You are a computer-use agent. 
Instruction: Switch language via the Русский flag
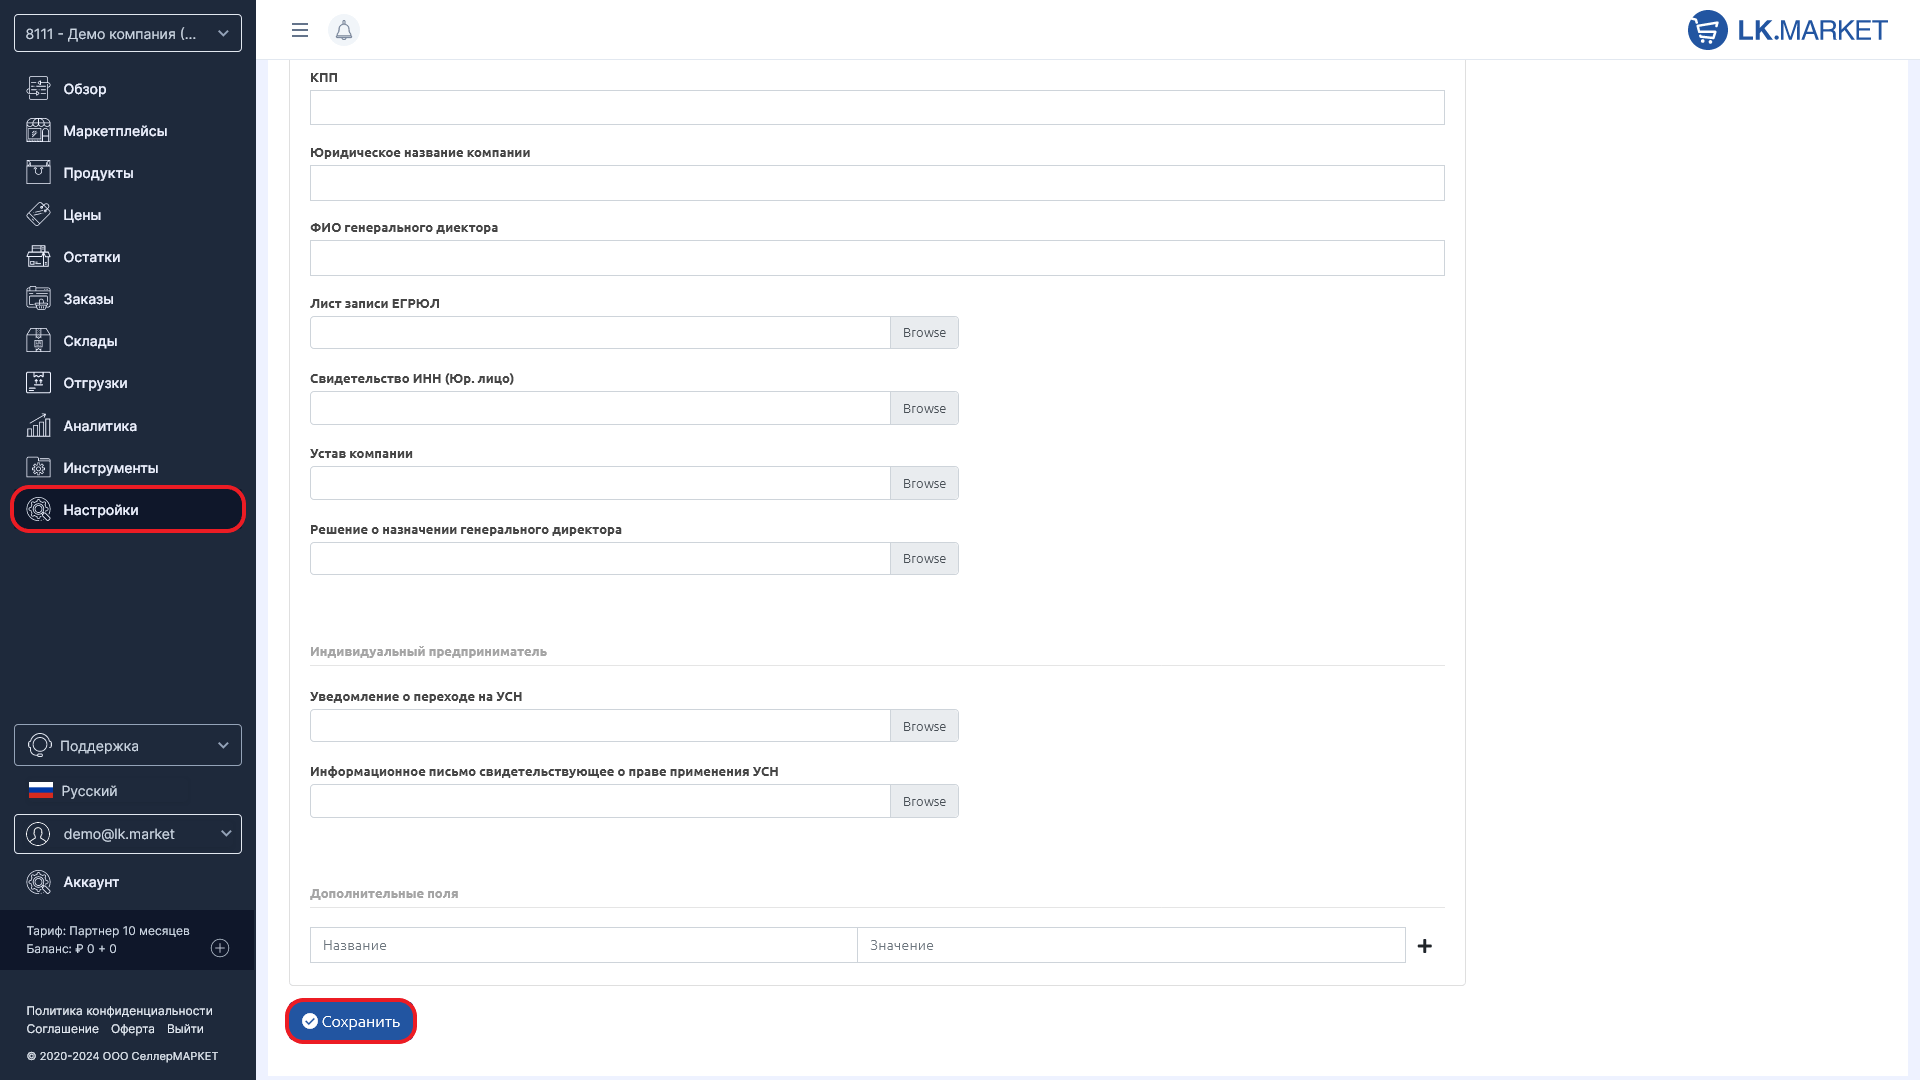point(41,791)
